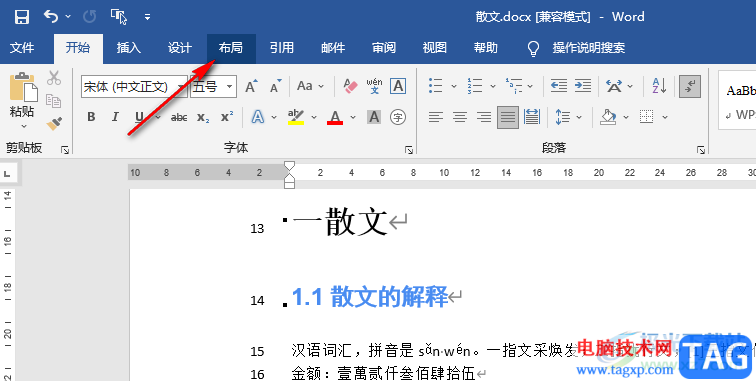The image size is (756, 381).
Task: Align text left
Action: pos(436,117)
